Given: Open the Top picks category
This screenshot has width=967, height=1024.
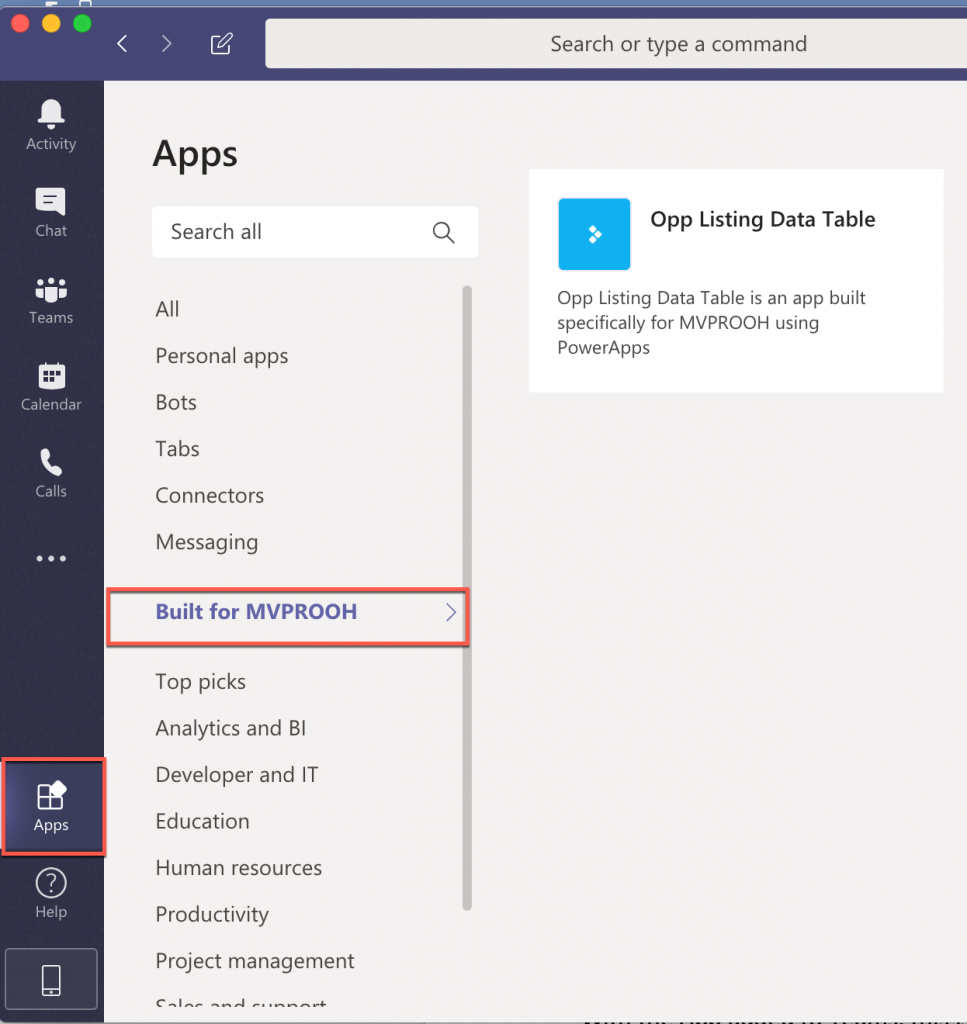Looking at the screenshot, I should [x=200, y=682].
